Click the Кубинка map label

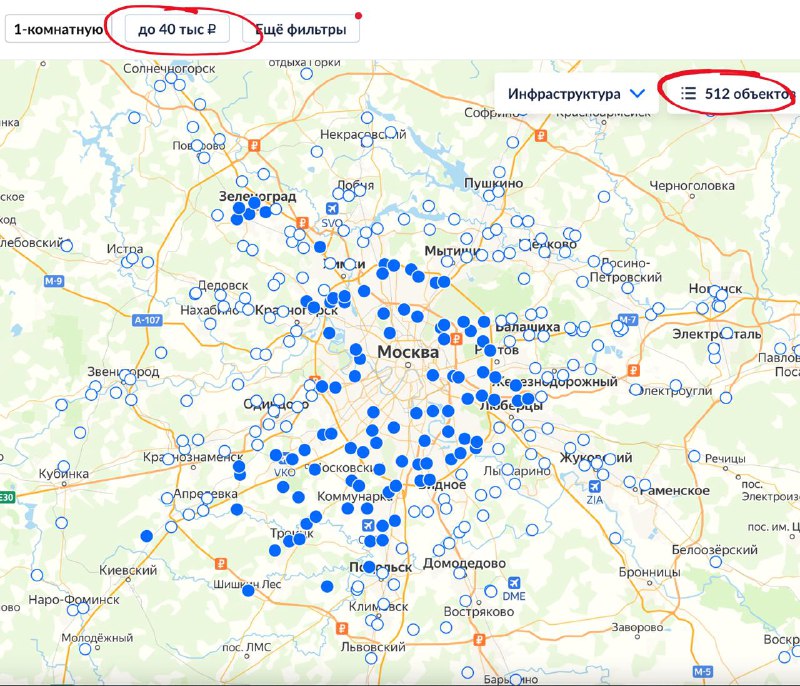(64, 474)
